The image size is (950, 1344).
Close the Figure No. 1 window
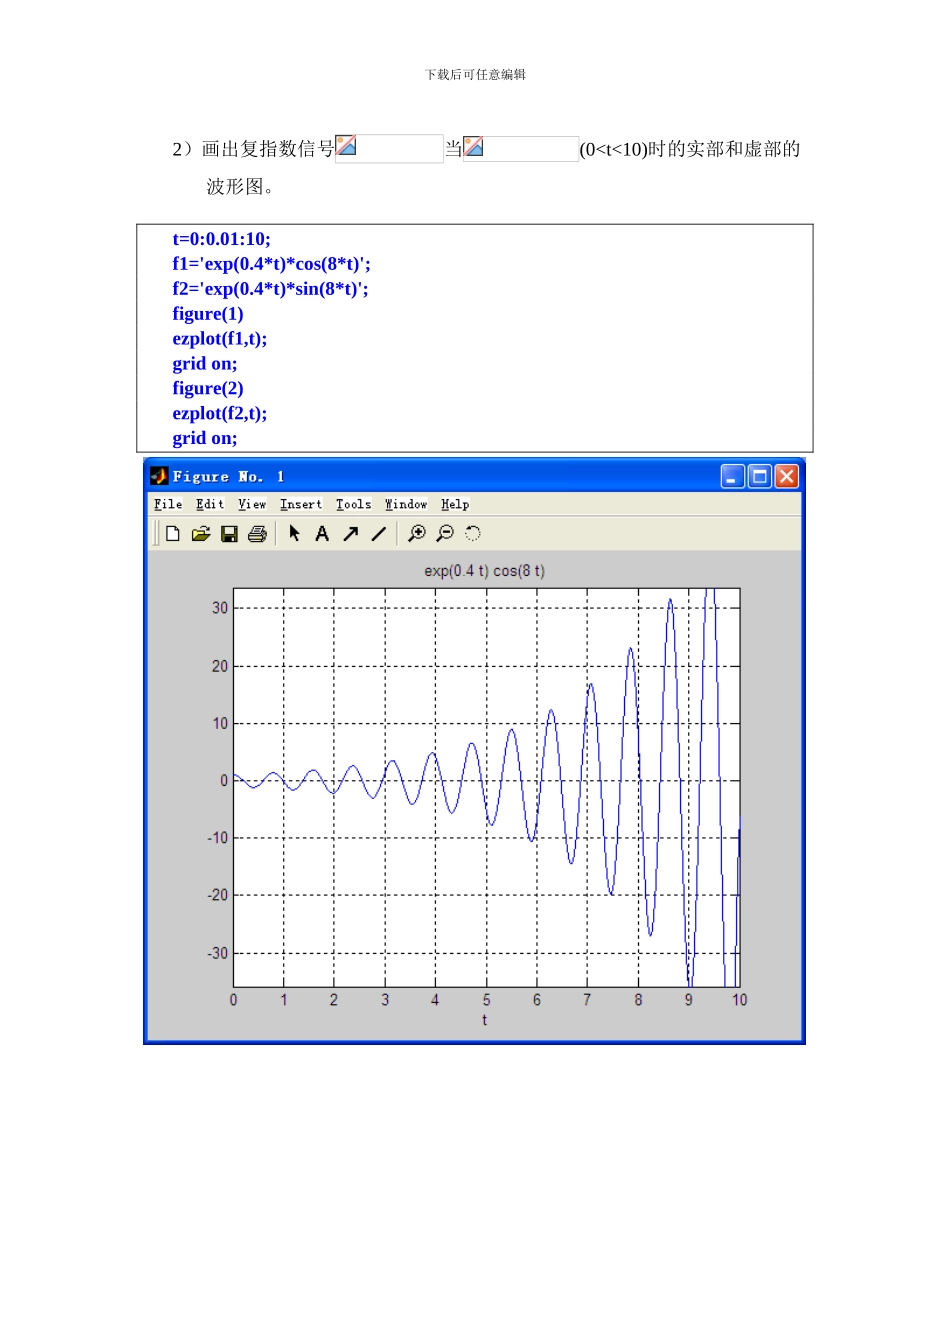point(787,477)
